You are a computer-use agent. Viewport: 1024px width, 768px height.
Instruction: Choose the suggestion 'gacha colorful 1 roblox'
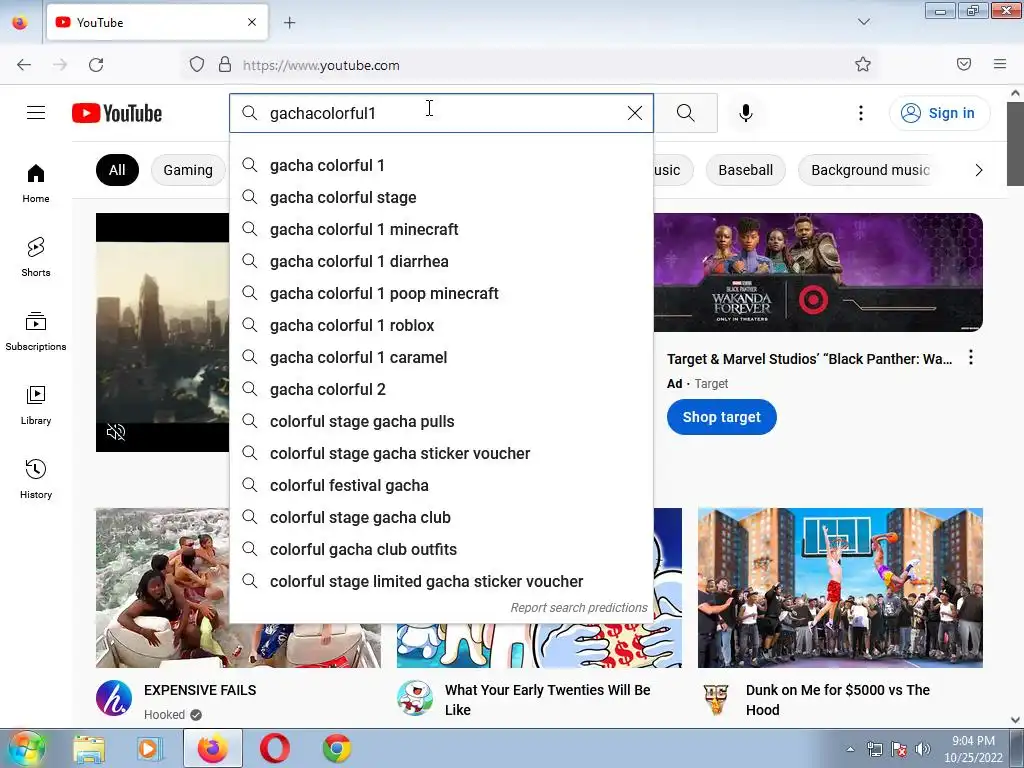pyautogui.click(x=441, y=325)
